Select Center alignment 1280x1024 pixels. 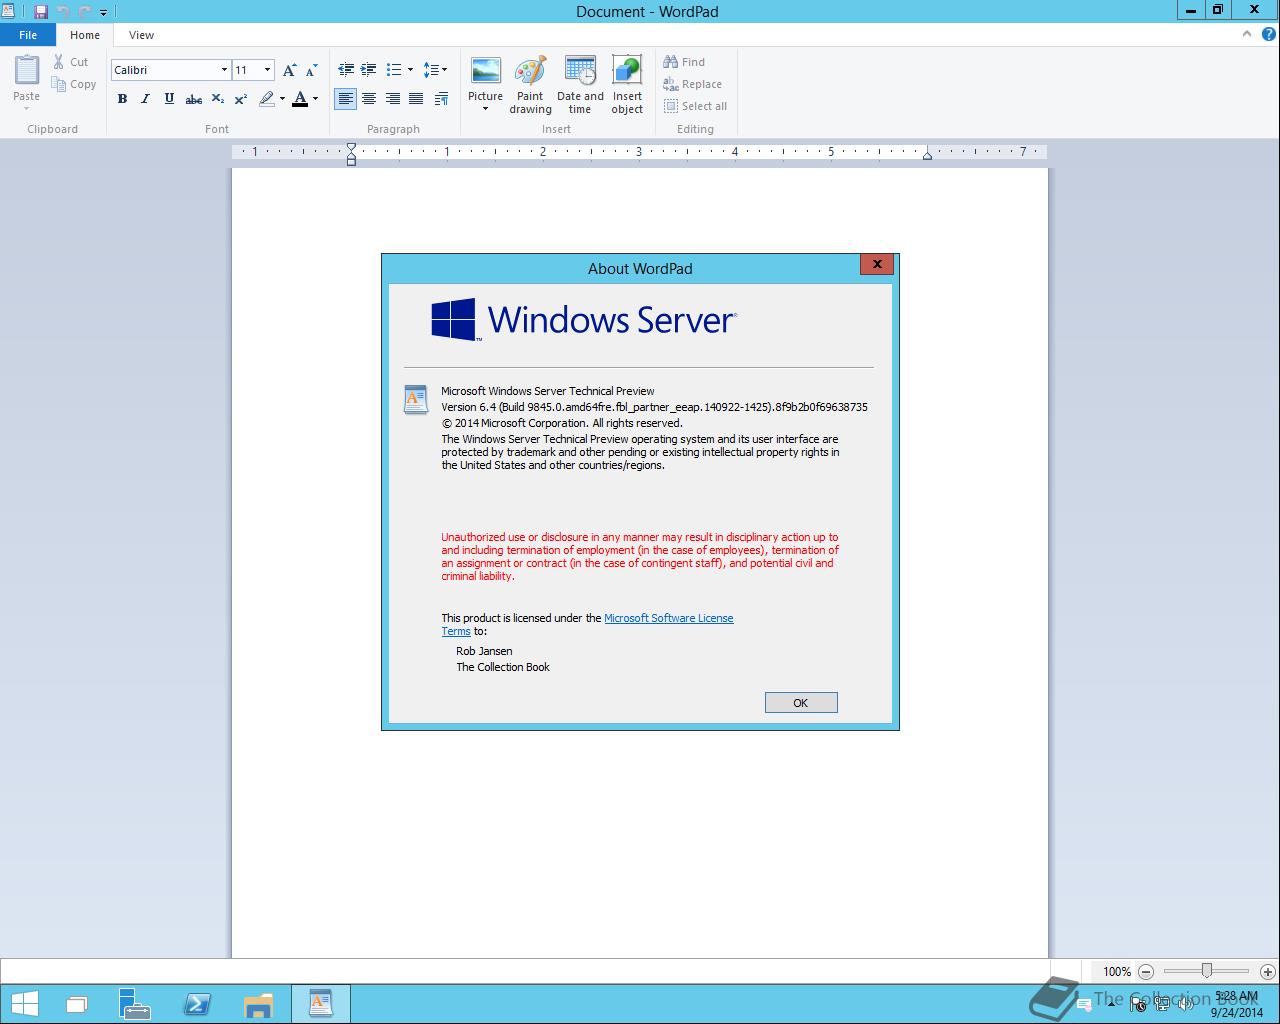pyautogui.click(x=369, y=99)
